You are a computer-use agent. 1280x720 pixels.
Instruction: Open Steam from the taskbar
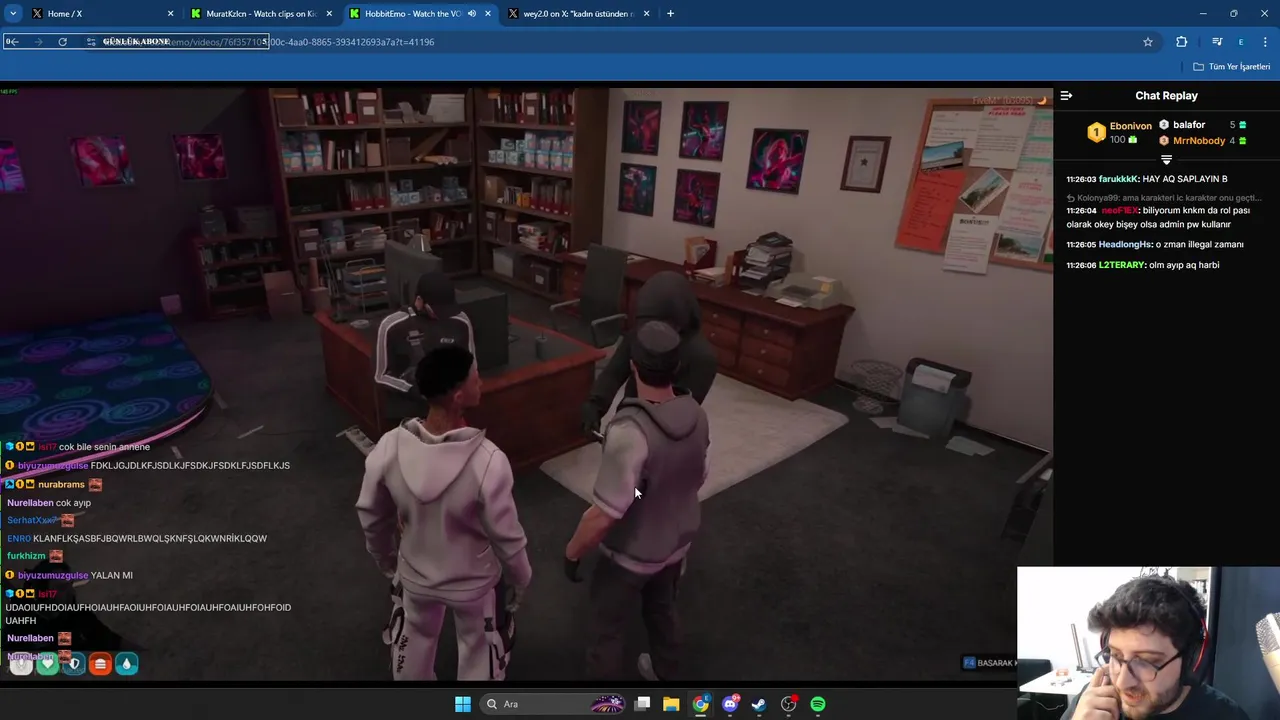click(x=759, y=704)
